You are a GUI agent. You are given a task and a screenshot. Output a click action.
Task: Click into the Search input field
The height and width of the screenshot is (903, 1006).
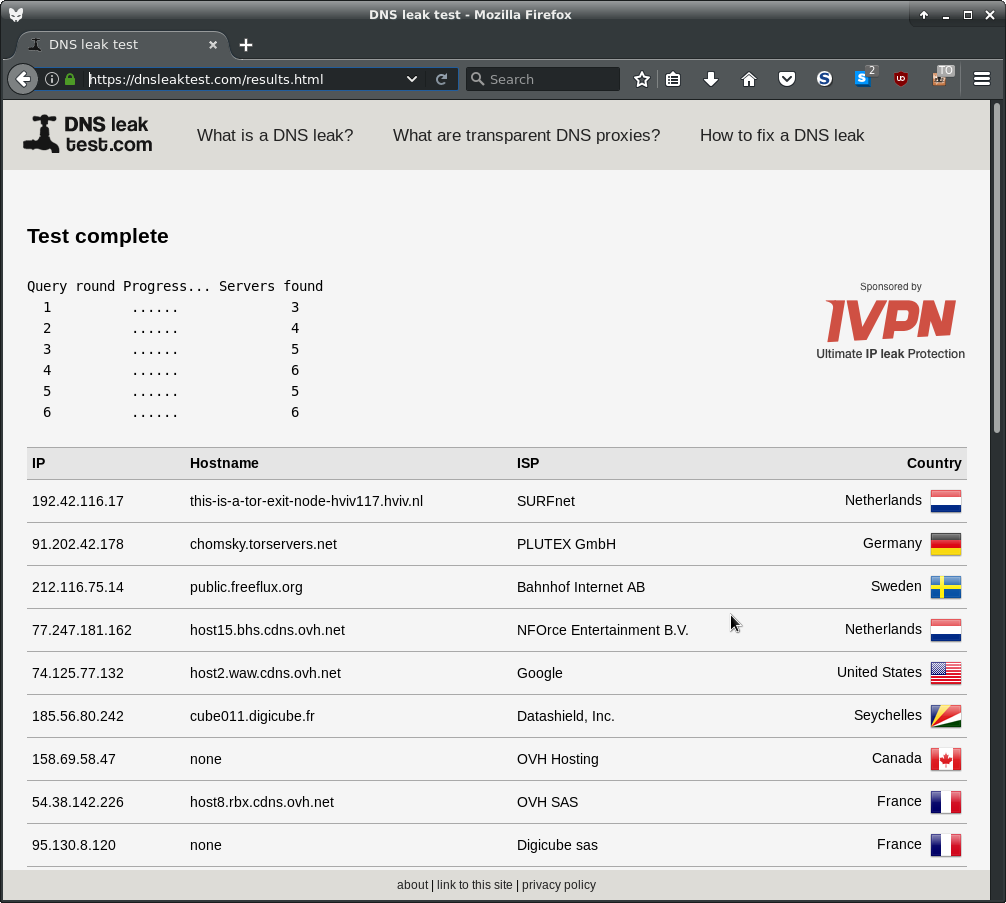click(x=550, y=79)
